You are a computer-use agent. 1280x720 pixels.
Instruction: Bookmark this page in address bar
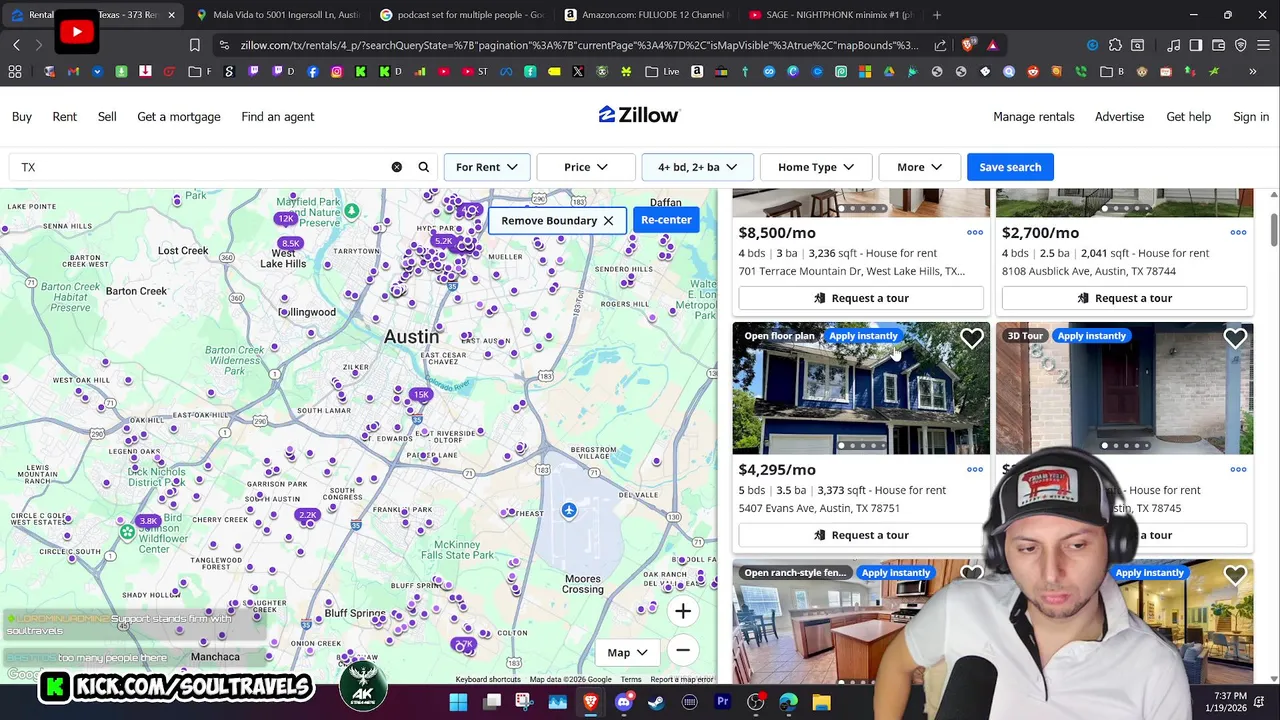[x=195, y=45]
